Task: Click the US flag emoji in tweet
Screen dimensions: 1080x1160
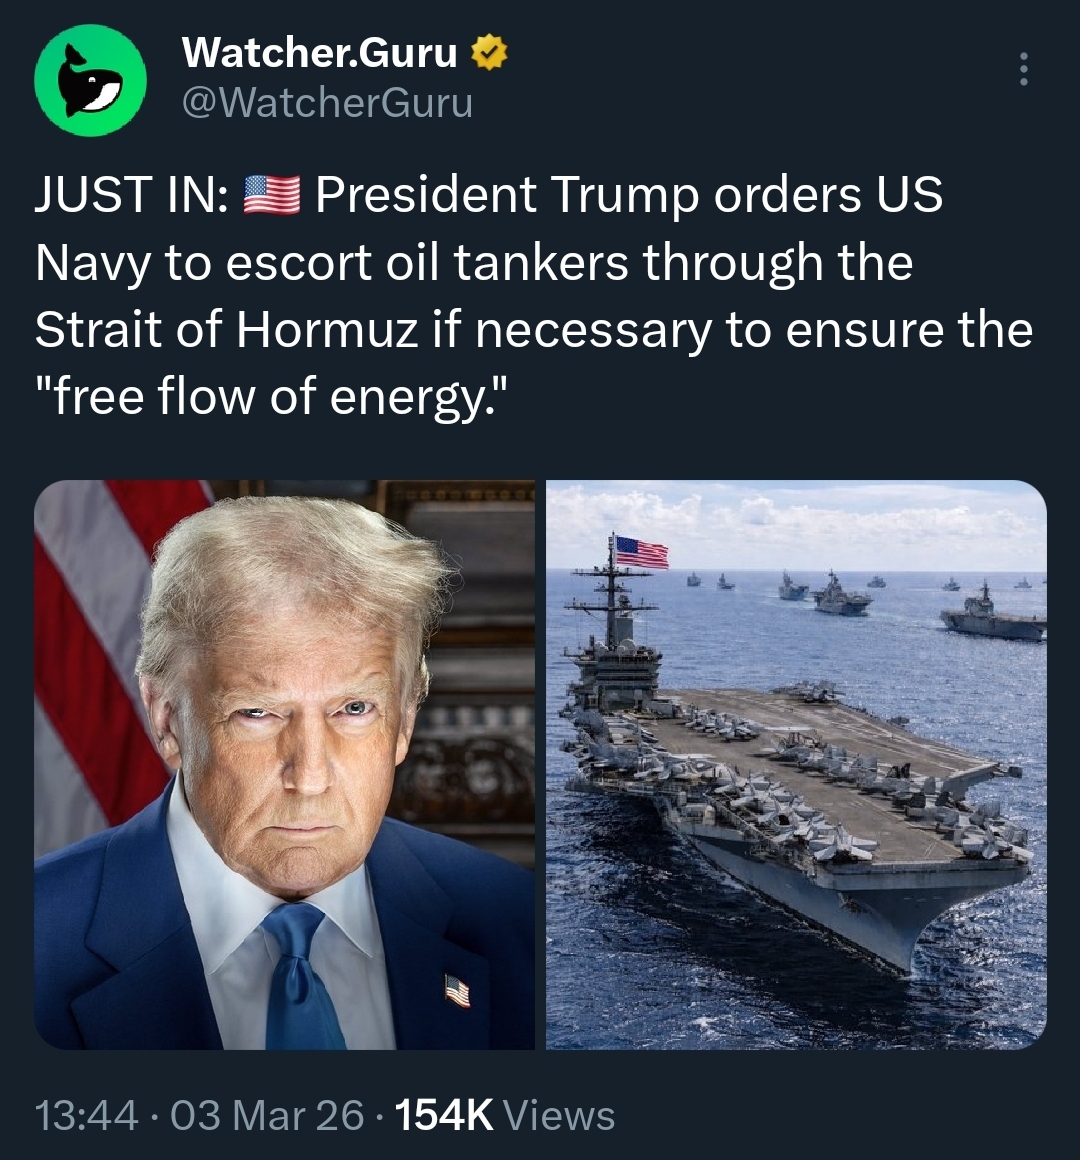Action: pyautogui.click(x=271, y=195)
